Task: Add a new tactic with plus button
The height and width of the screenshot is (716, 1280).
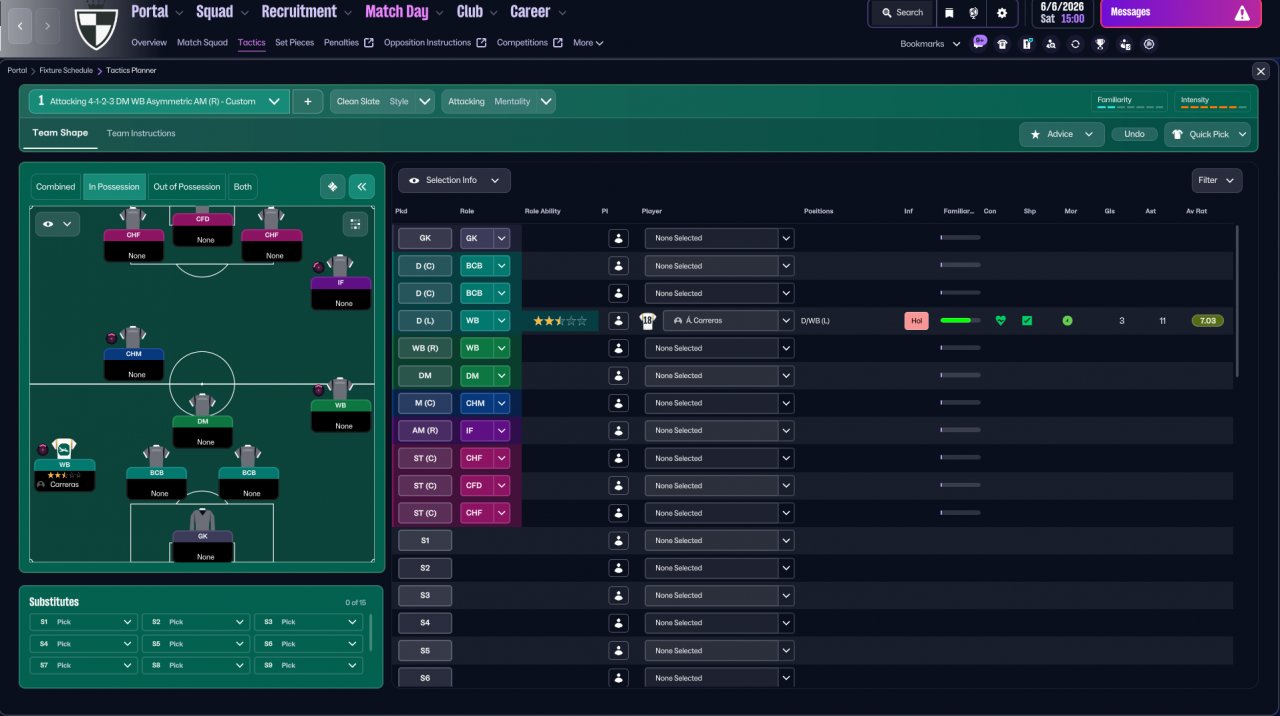Action: click(x=307, y=101)
